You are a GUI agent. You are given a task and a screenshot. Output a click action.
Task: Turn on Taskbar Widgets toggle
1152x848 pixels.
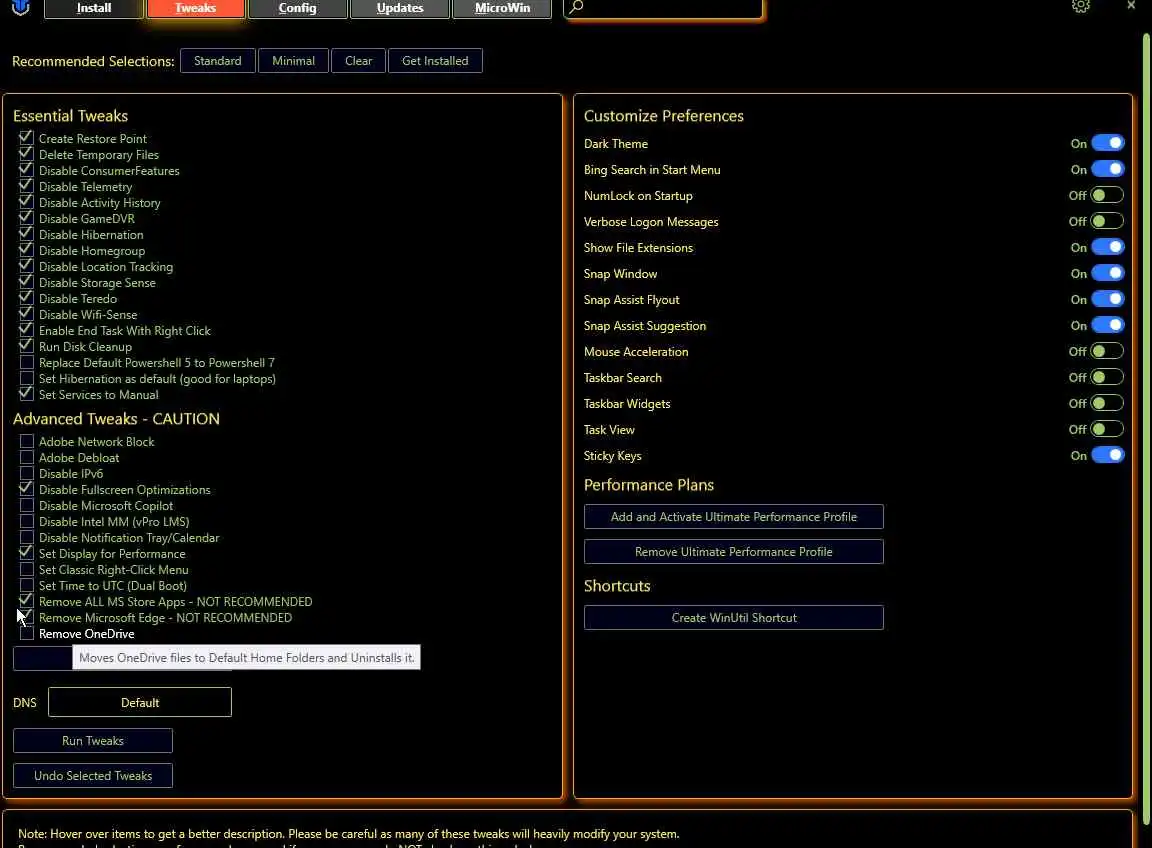[x=1107, y=403]
